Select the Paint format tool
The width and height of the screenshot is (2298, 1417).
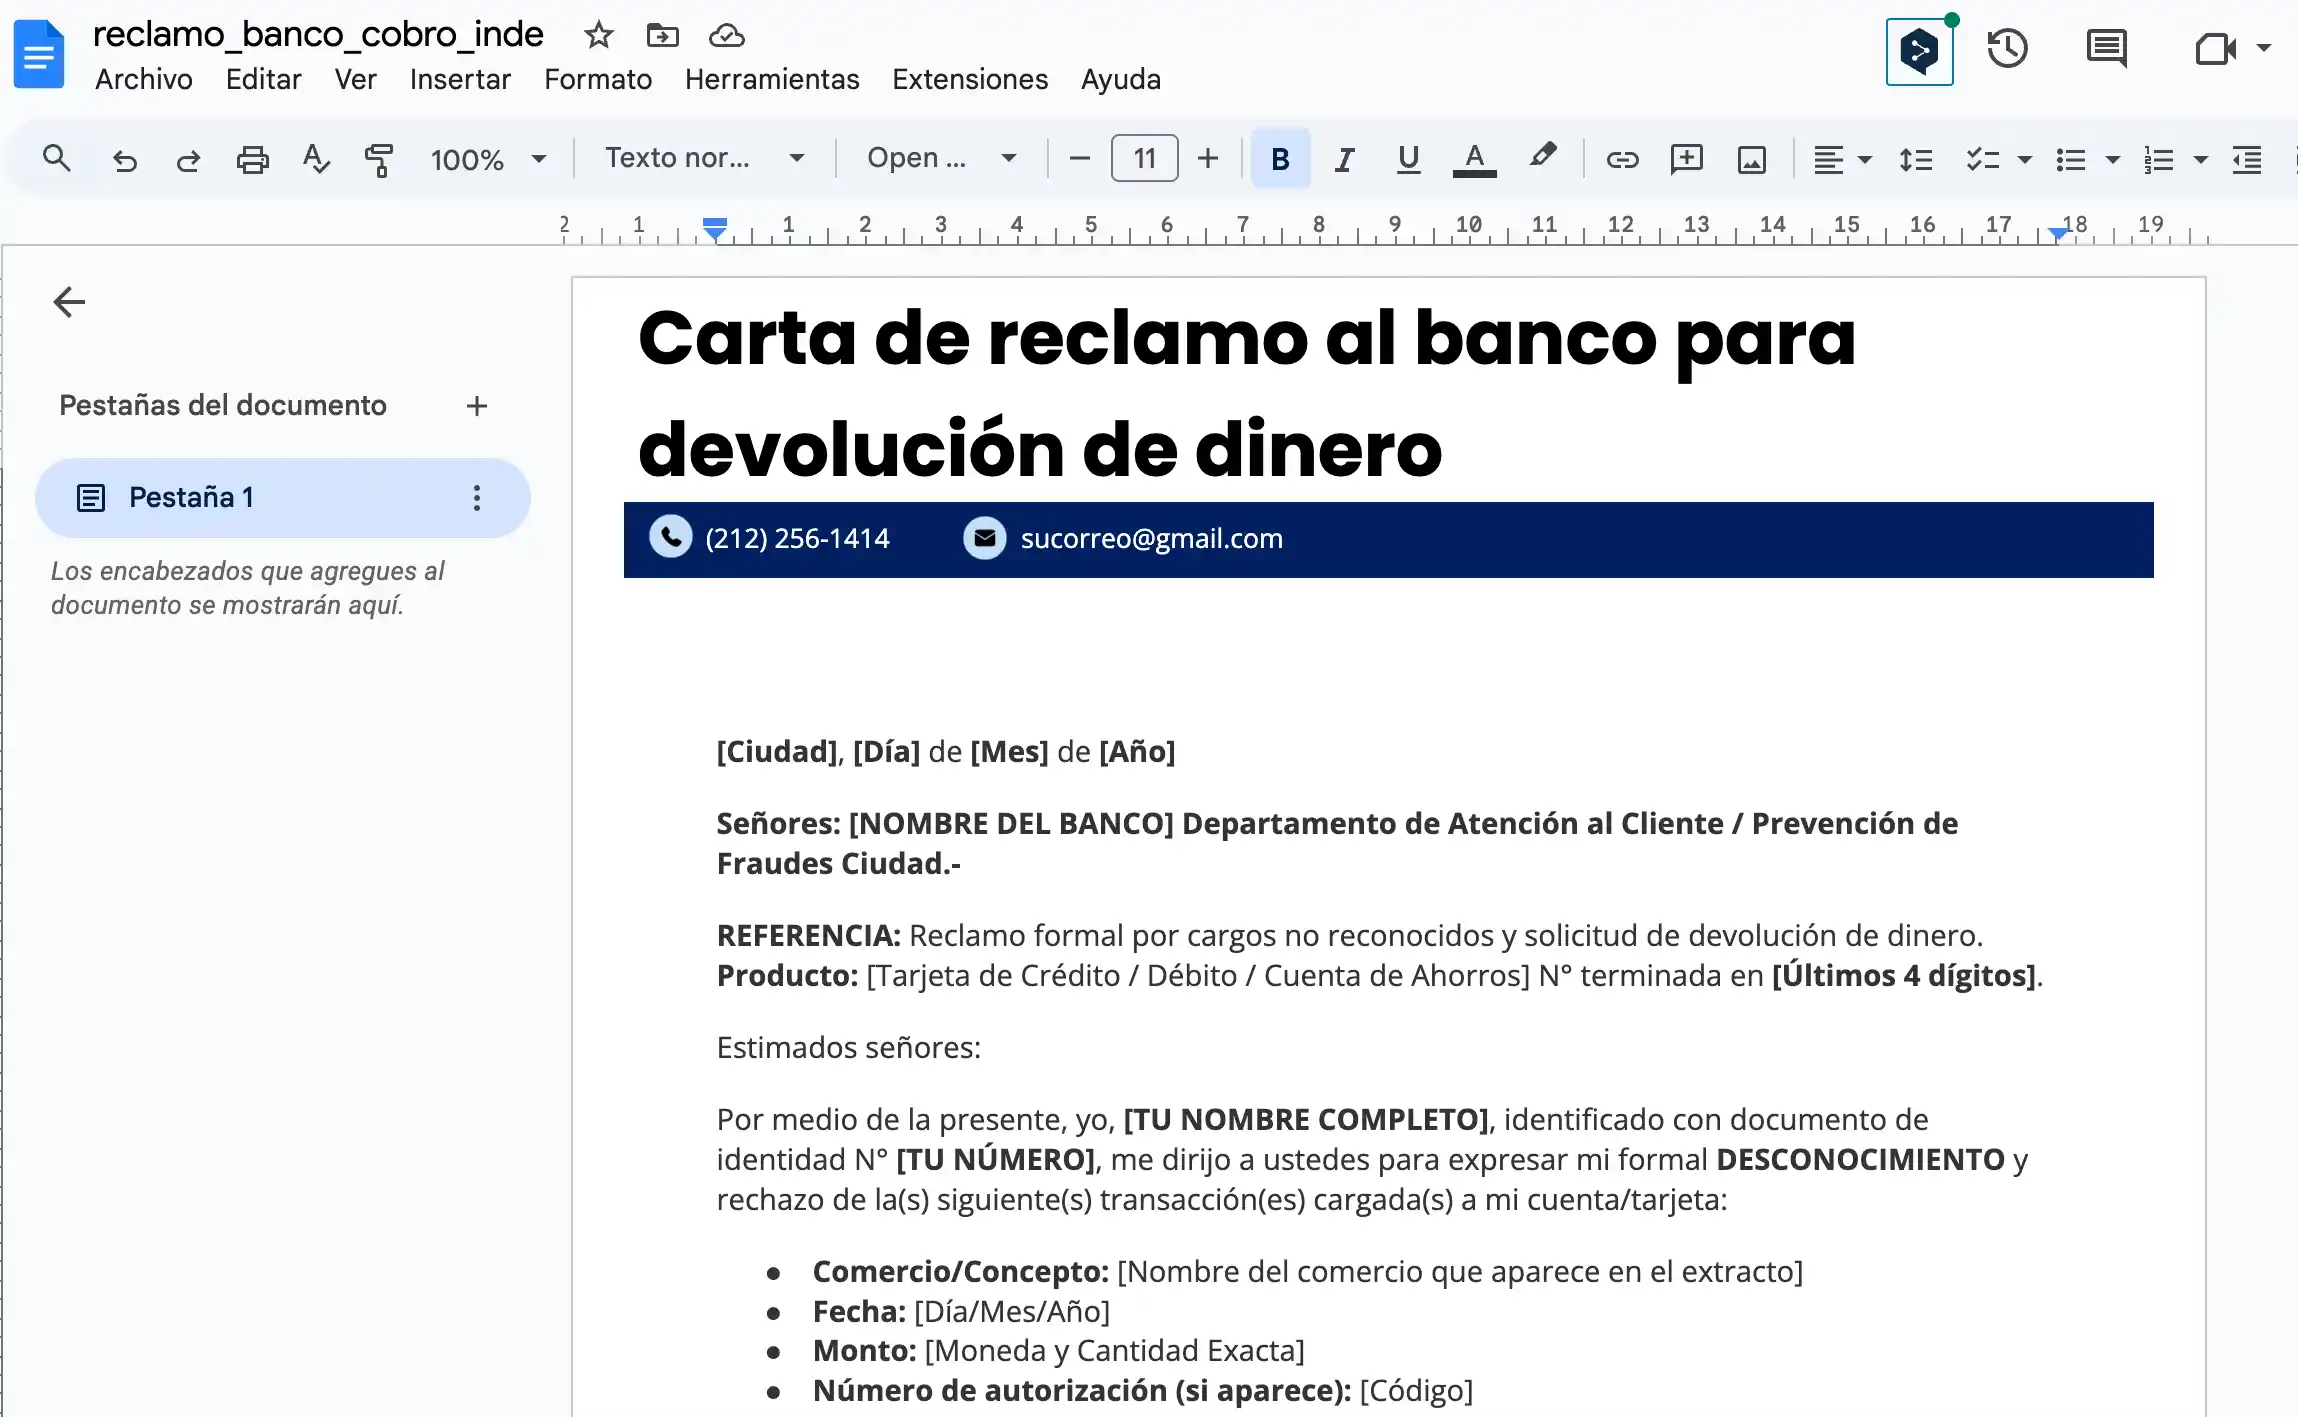click(x=379, y=158)
